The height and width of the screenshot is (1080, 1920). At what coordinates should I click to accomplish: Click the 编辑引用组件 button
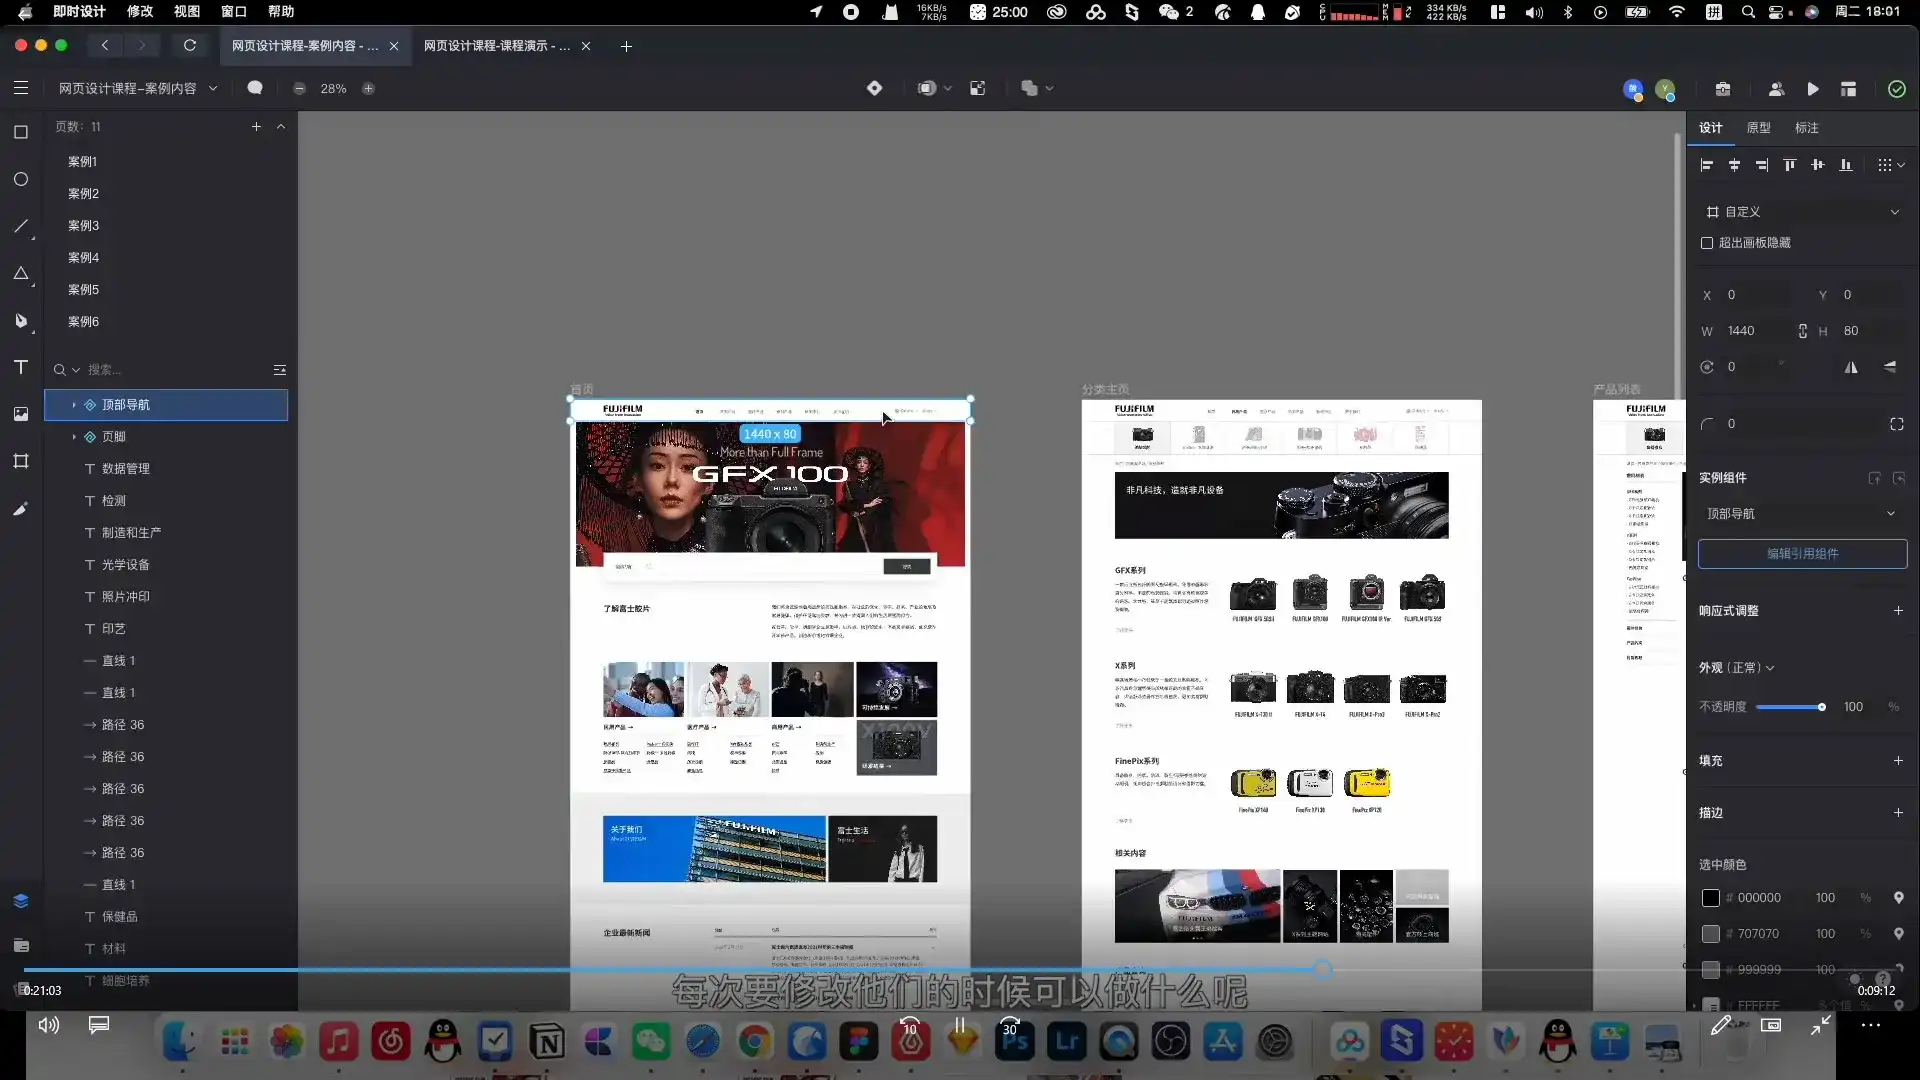click(x=1802, y=554)
